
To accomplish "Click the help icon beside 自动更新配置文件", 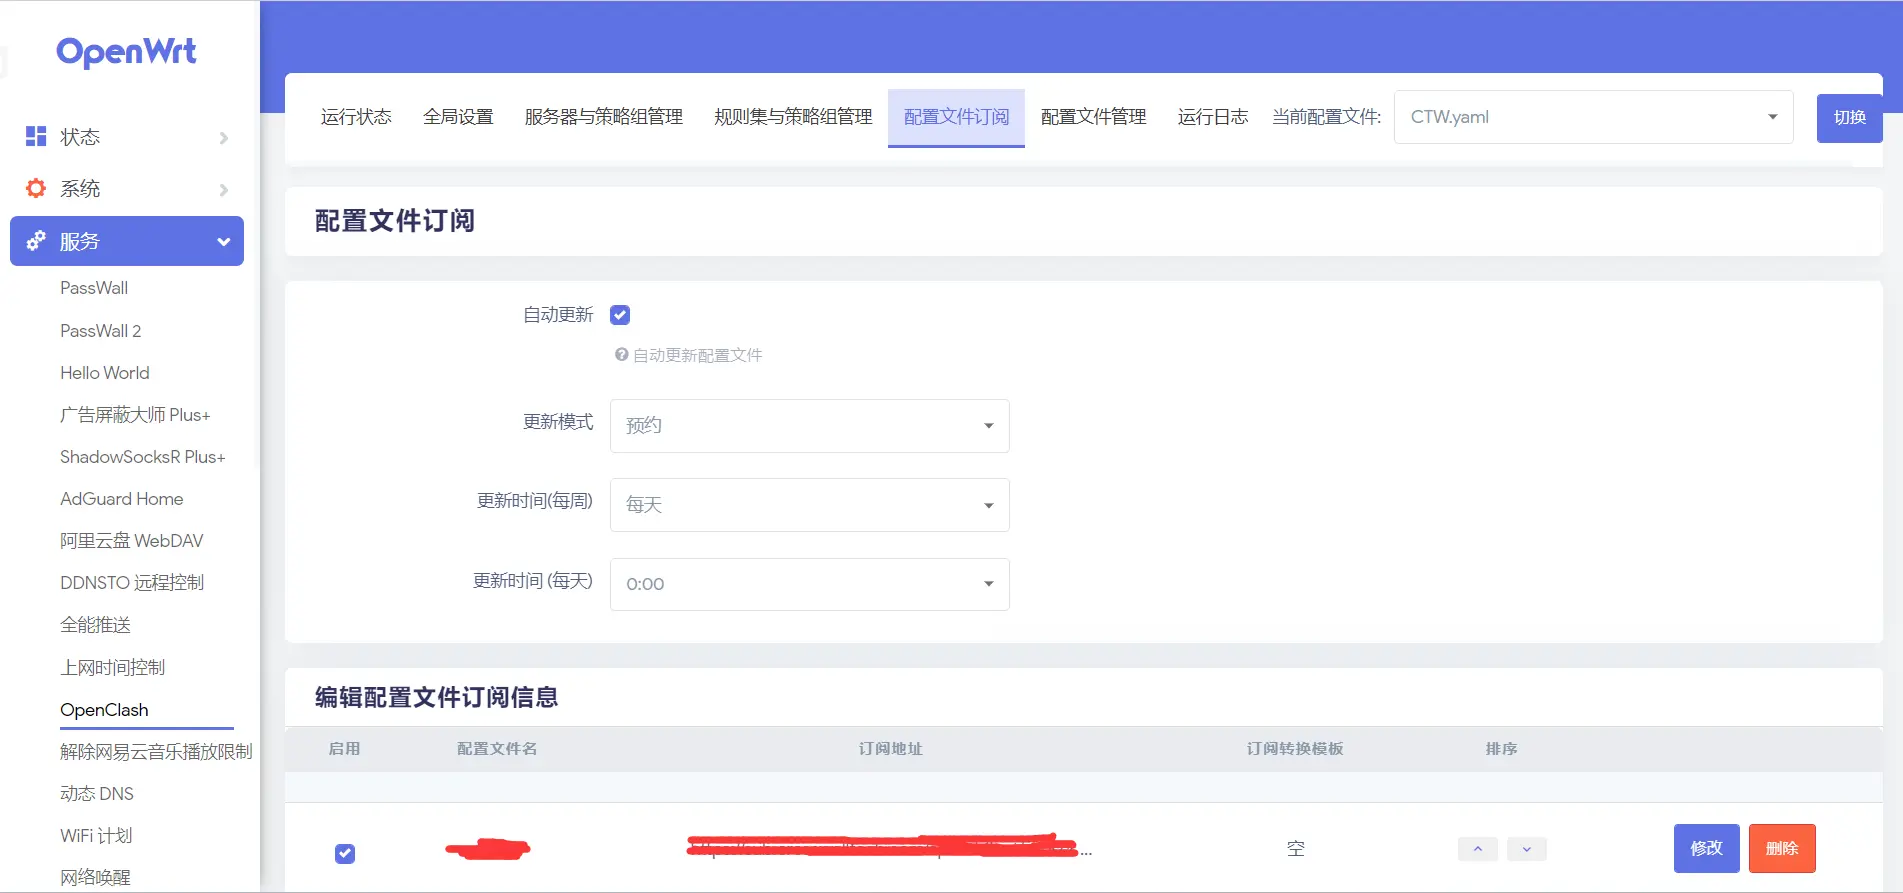I will [x=621, y=355].
